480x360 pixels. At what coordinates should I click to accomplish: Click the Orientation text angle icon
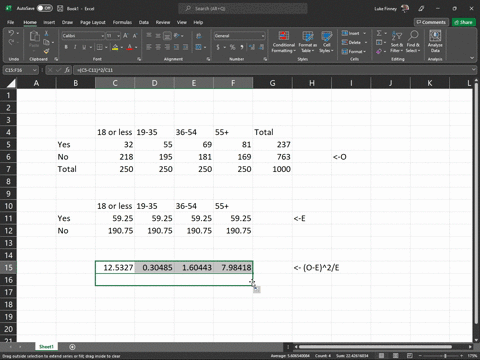[x=177, y=36]
